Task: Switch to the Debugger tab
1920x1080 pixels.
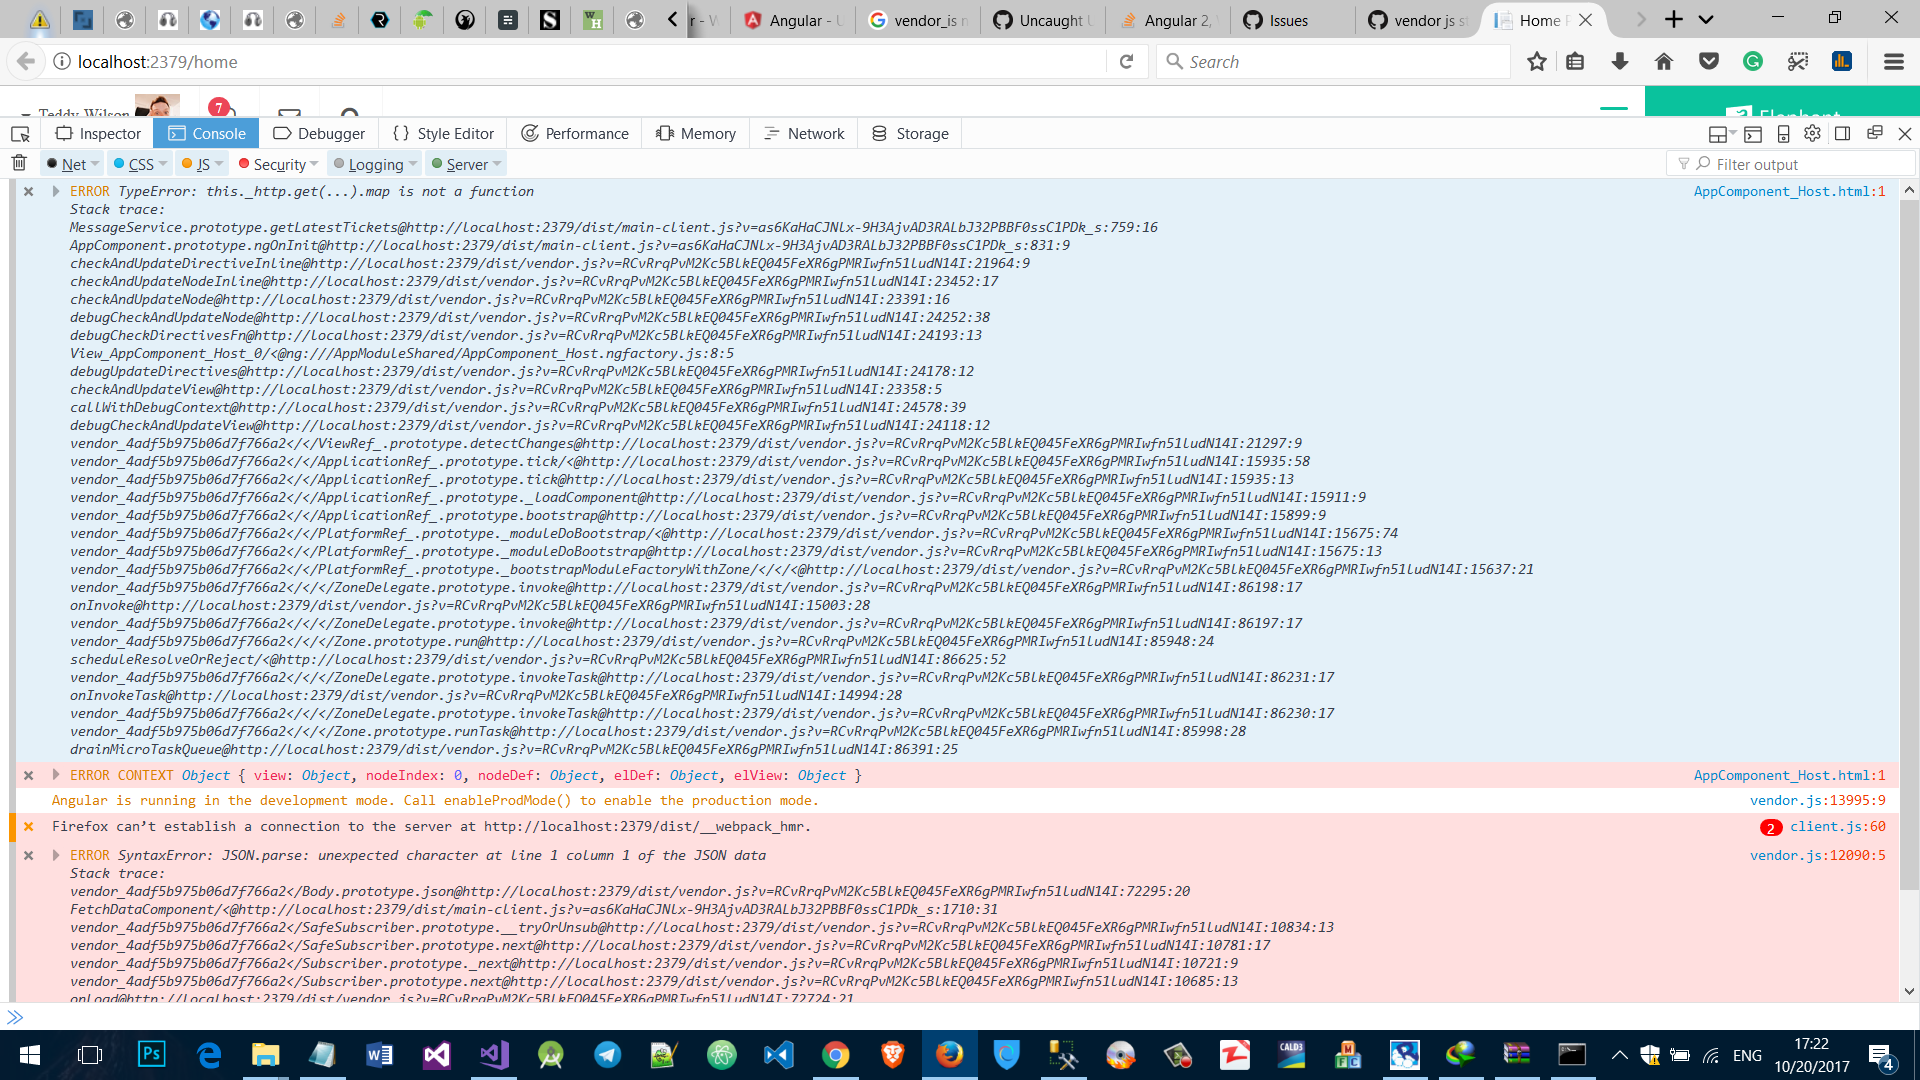Action: point(319,134)
